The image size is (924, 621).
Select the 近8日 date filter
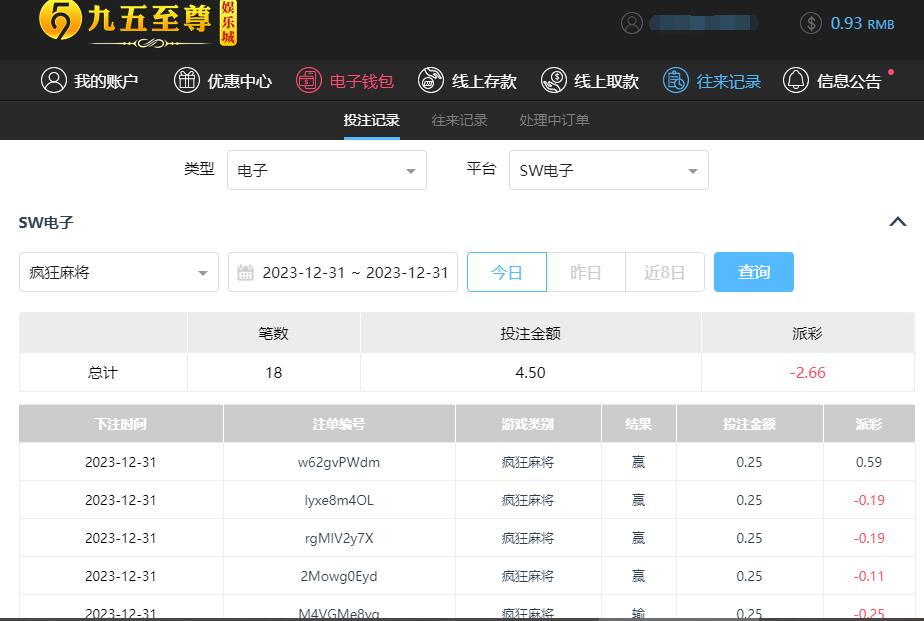tap(665, 272)
